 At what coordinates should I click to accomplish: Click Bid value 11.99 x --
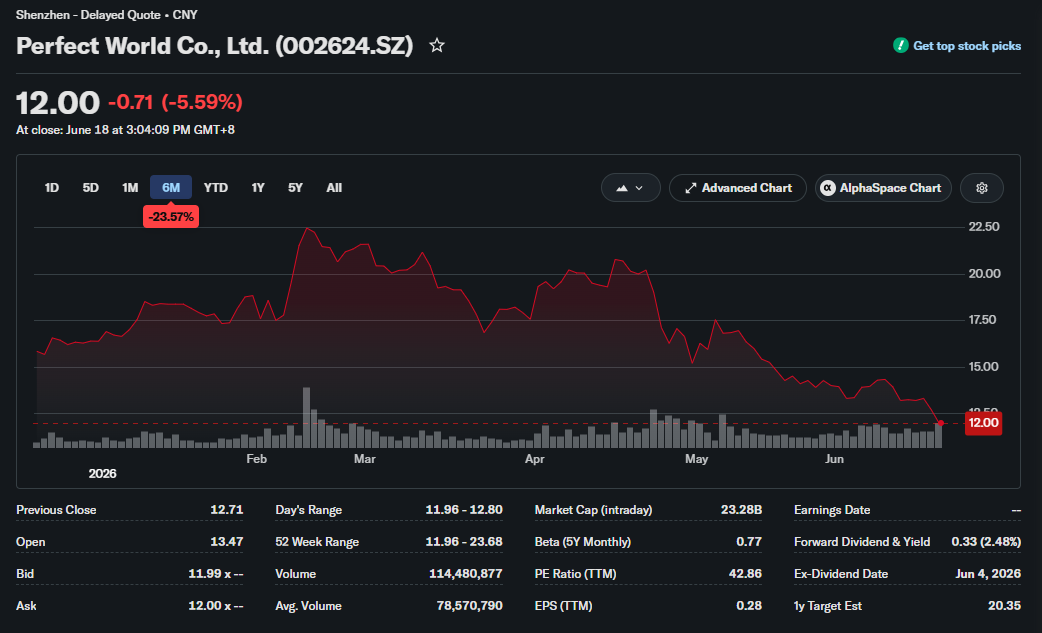point(215,574)
